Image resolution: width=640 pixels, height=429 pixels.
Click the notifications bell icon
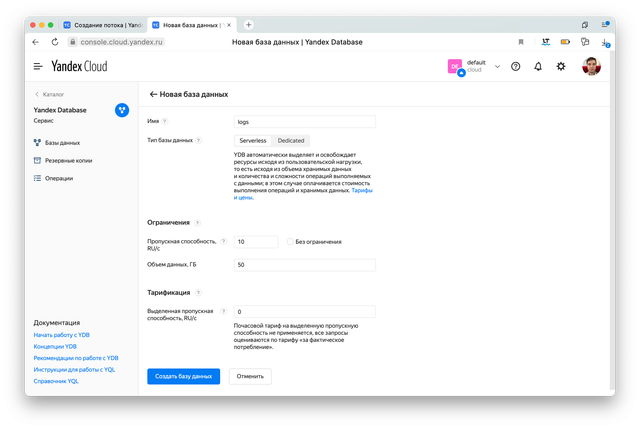click(538, 67)
